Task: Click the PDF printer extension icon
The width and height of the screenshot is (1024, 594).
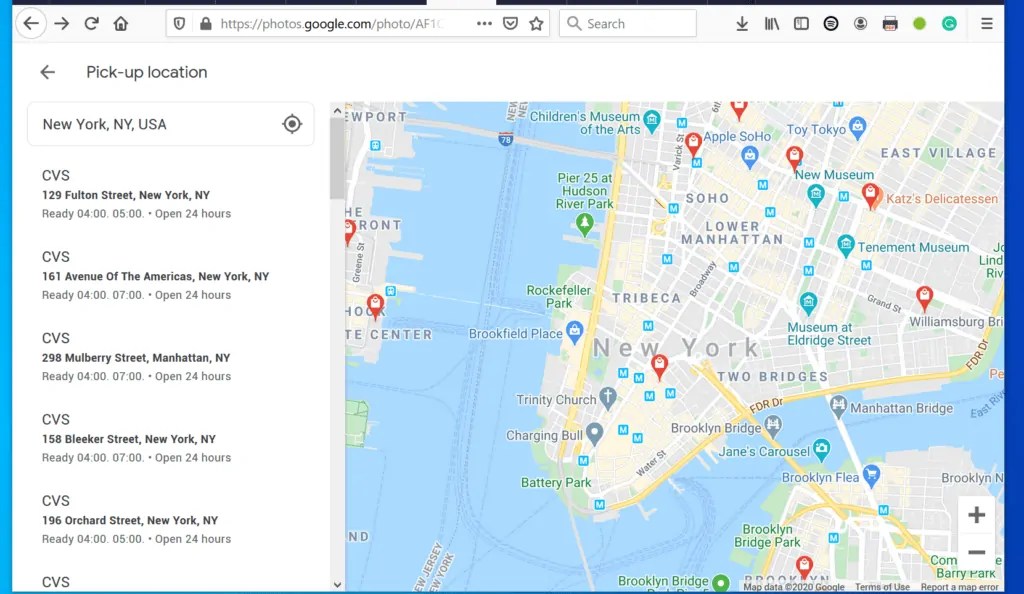Action: pyautogui.click(x=889, y=23)
